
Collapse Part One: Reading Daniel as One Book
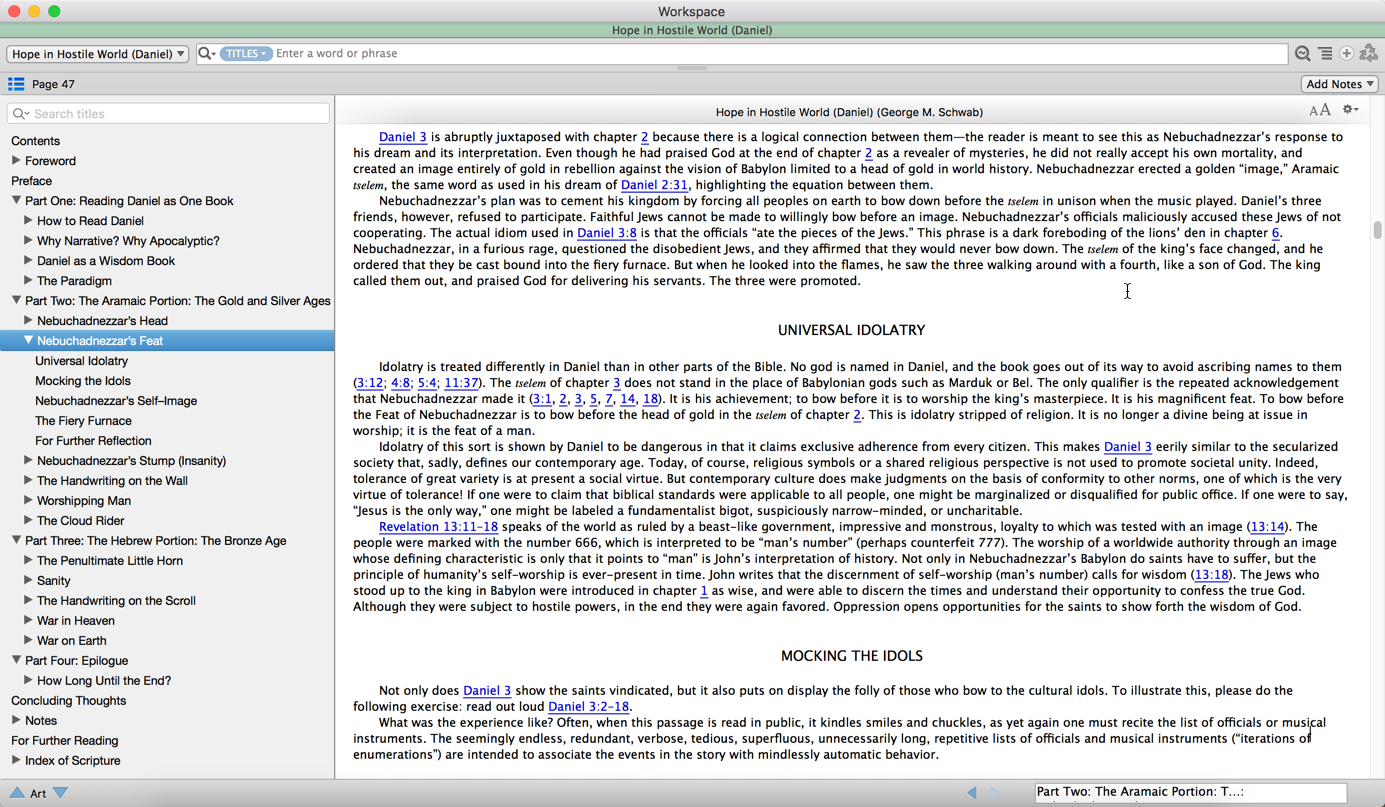16,201
